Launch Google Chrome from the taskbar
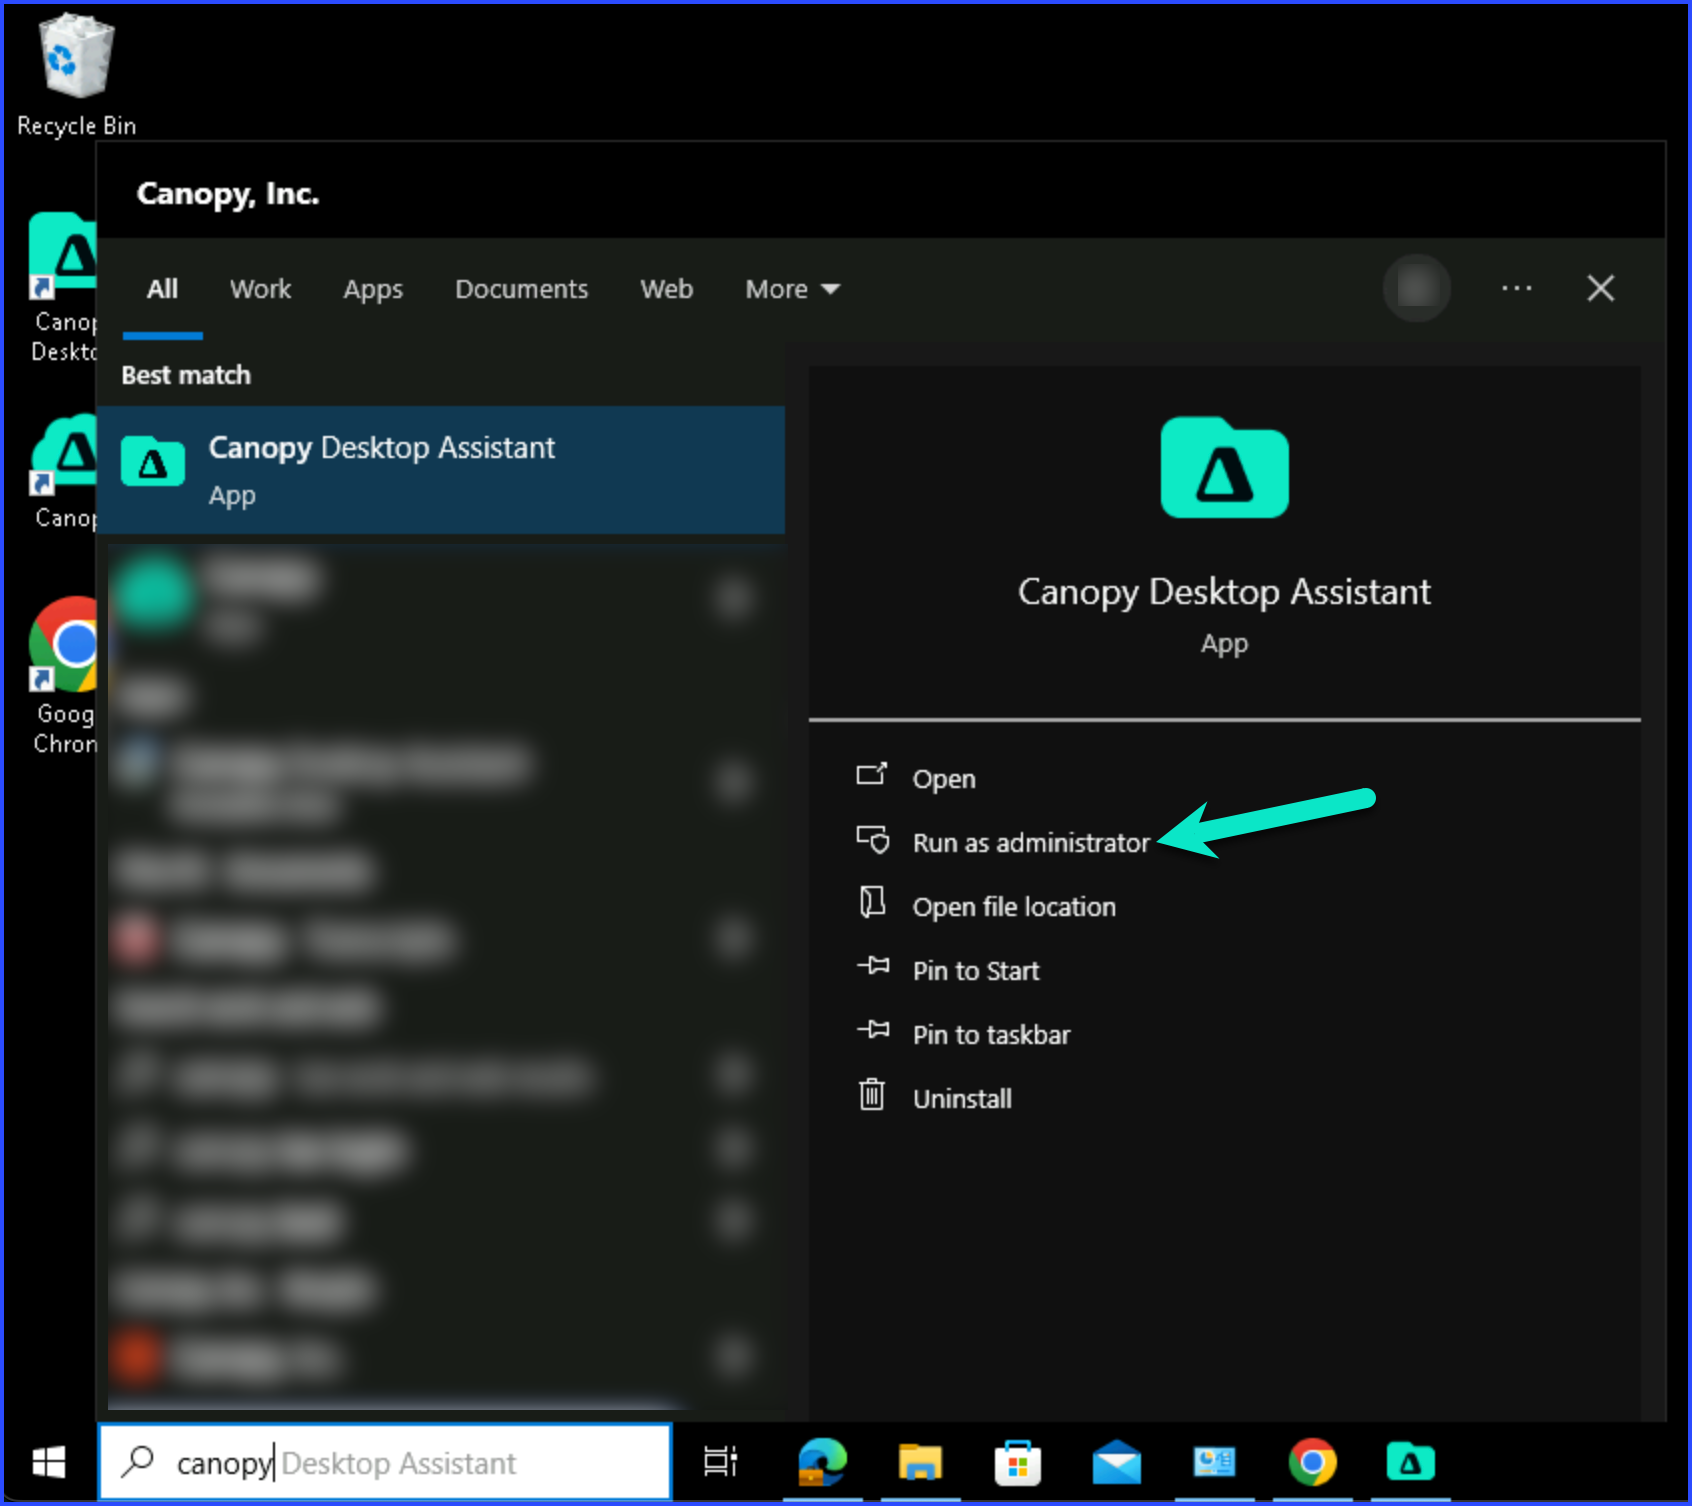1692x1506 pixels. click(x=1312, y=1462)
